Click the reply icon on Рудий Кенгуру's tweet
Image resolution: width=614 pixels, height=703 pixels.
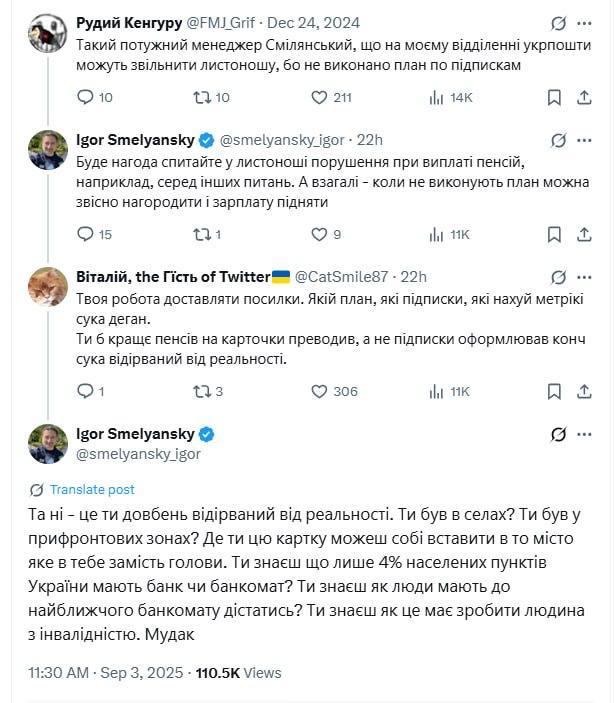tap(85, 97)
